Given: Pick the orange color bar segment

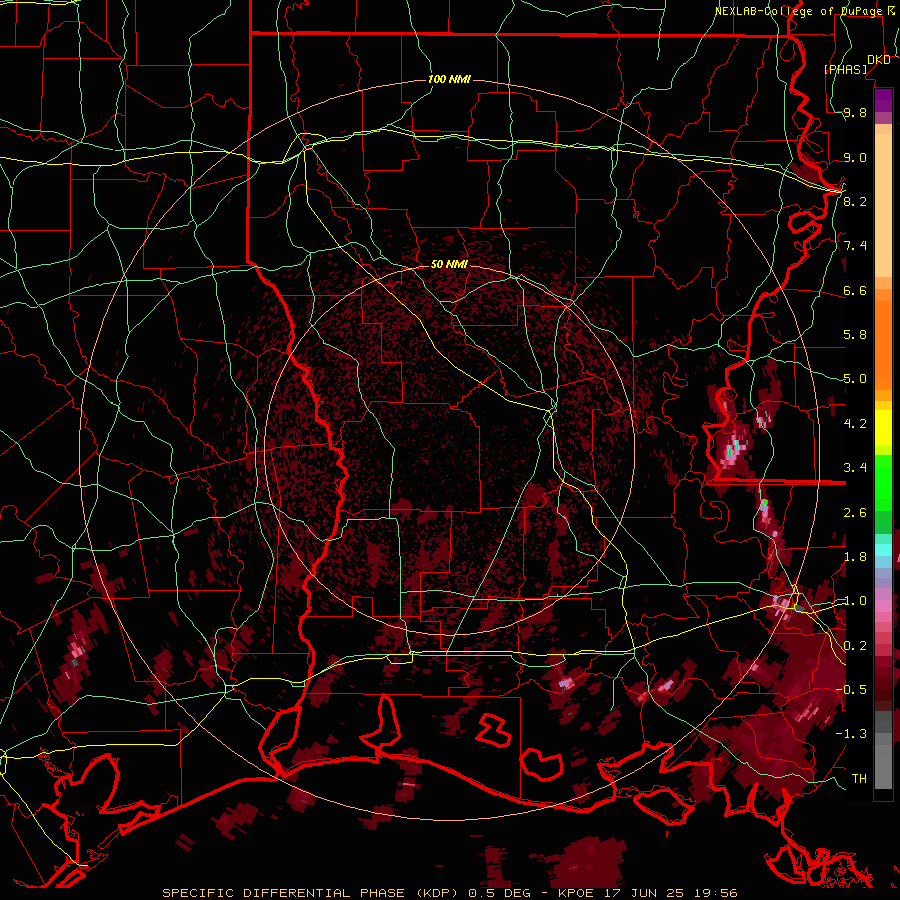Looking at the screenshot, I should point(883,346).
